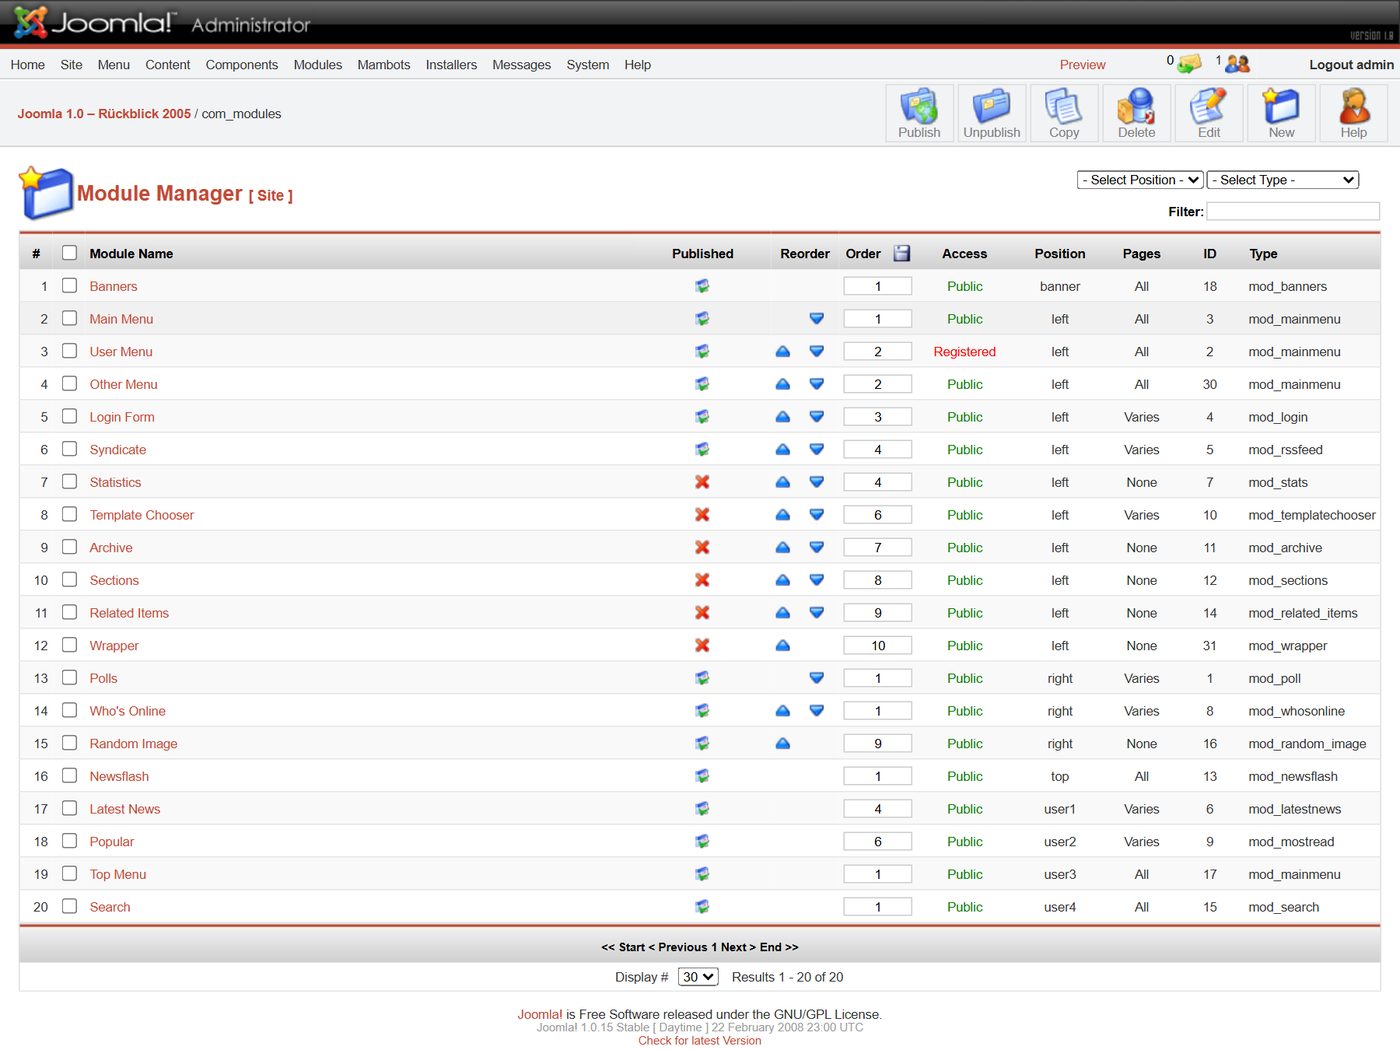Publish Wrapper module via red X icon

[702, 645]
